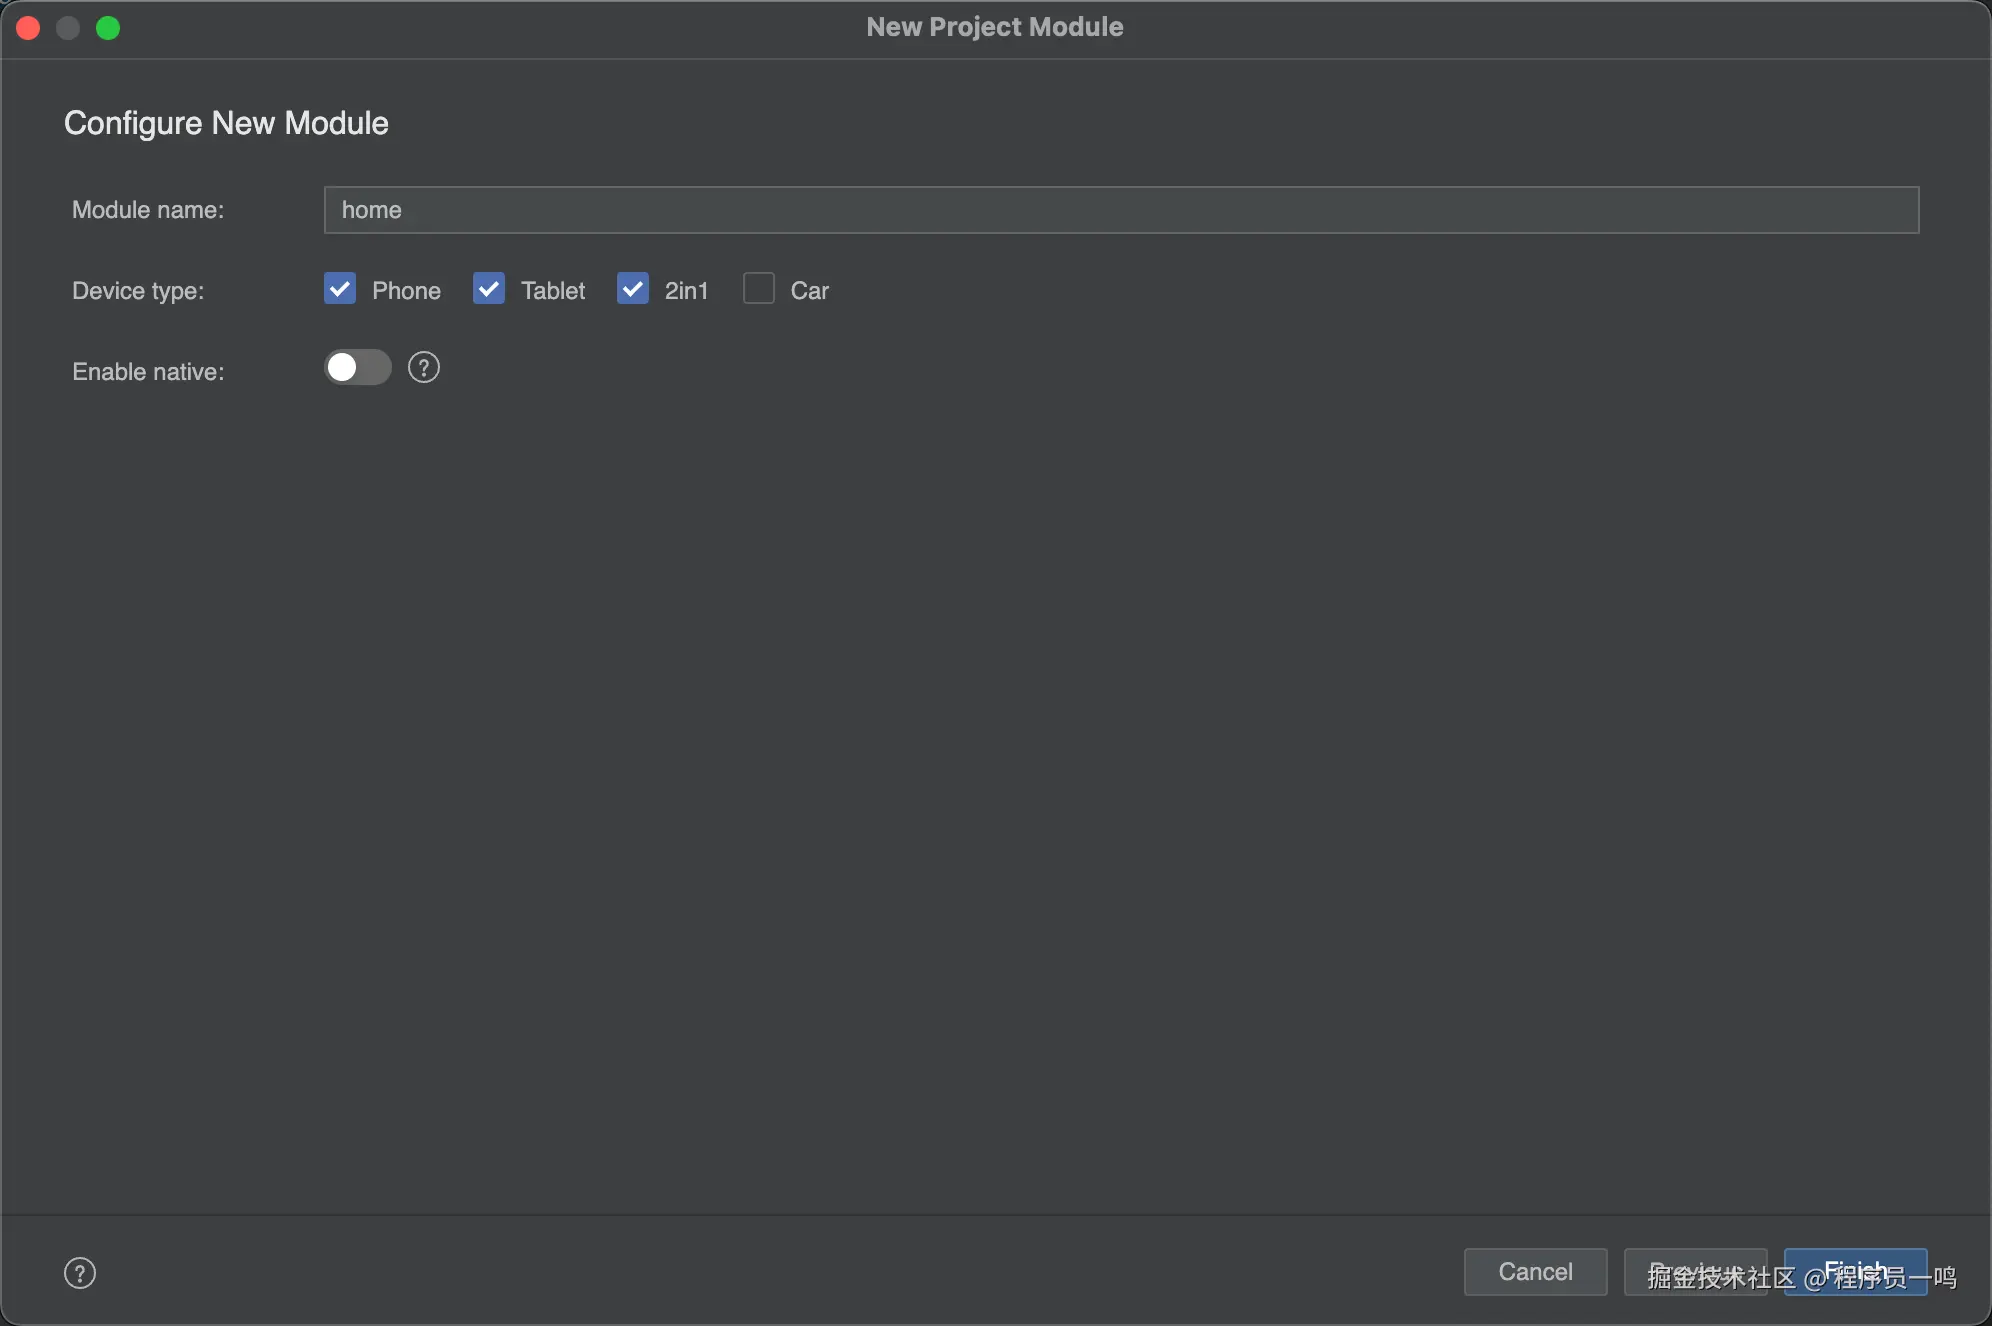Click the help icon beside Enable native
The width and height of the screenshot is (1992, 1326).
click(x=424, y=368)
